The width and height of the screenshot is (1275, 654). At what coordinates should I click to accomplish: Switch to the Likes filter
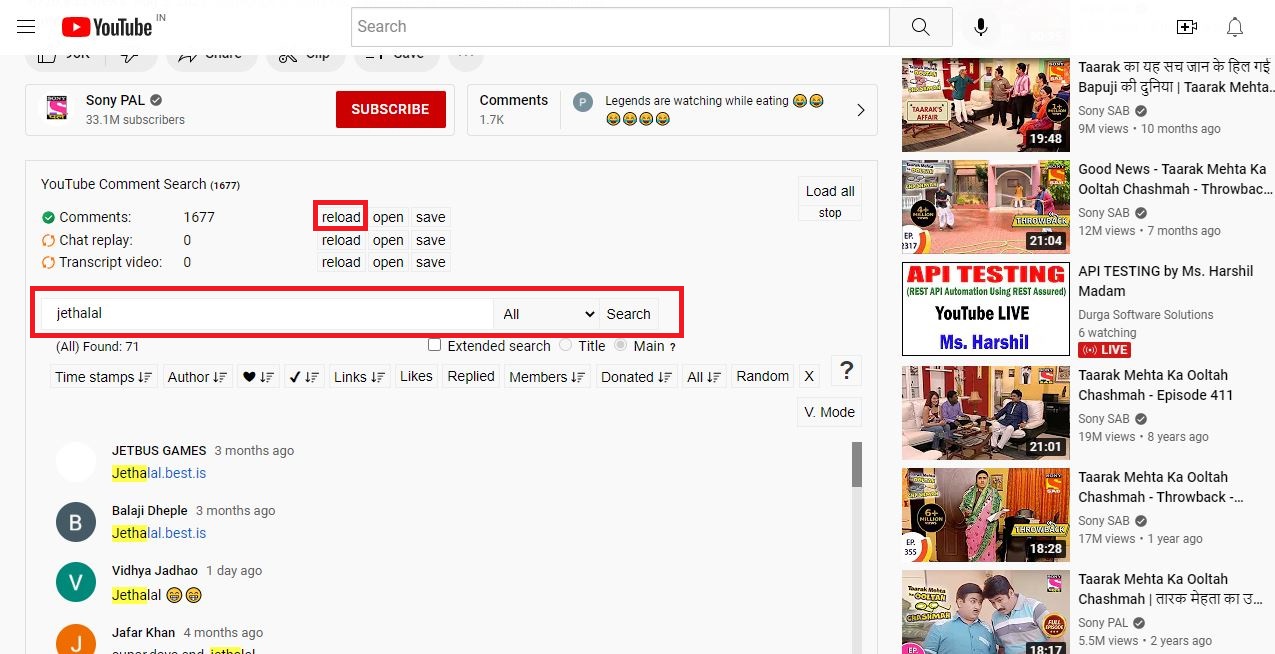(416, 376)
